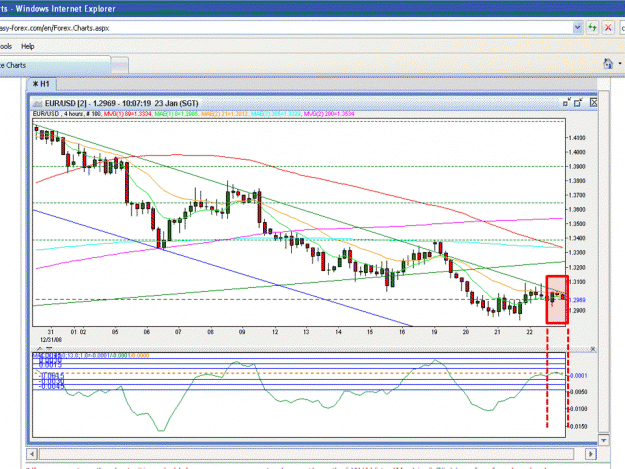Click the 16 date axis label
This screenshot has height=469, width=625.
pos(402,332)
